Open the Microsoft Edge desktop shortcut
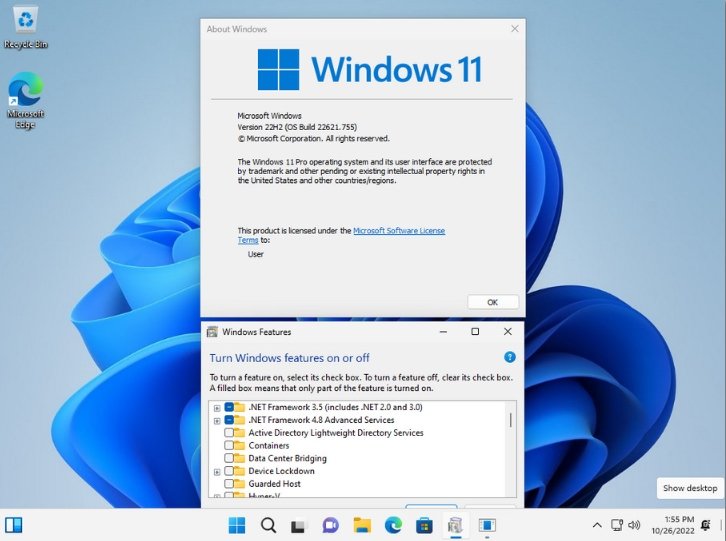Screen dimensions: 726x541 pyautogui.click(x=25, y=100)
